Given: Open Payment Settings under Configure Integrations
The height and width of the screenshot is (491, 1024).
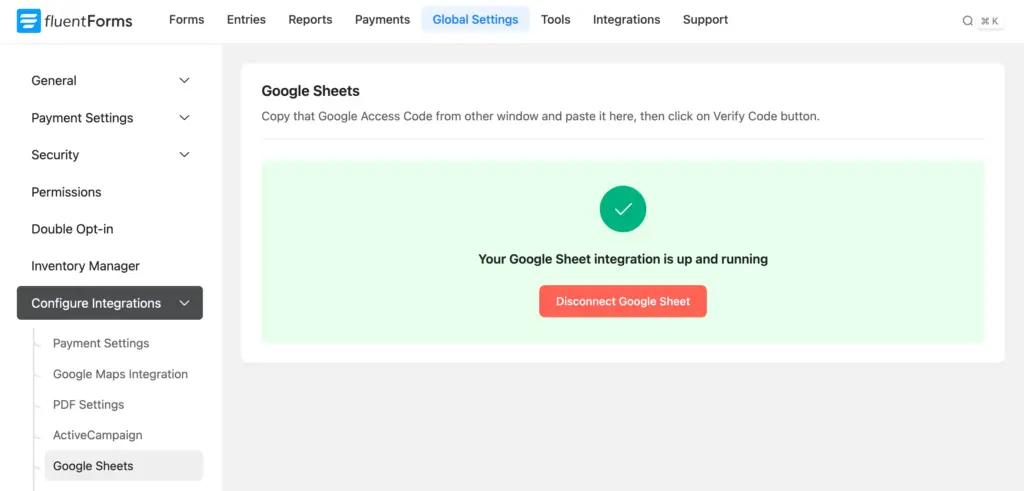Looking at the screenshot, I should tap(101, 343).
